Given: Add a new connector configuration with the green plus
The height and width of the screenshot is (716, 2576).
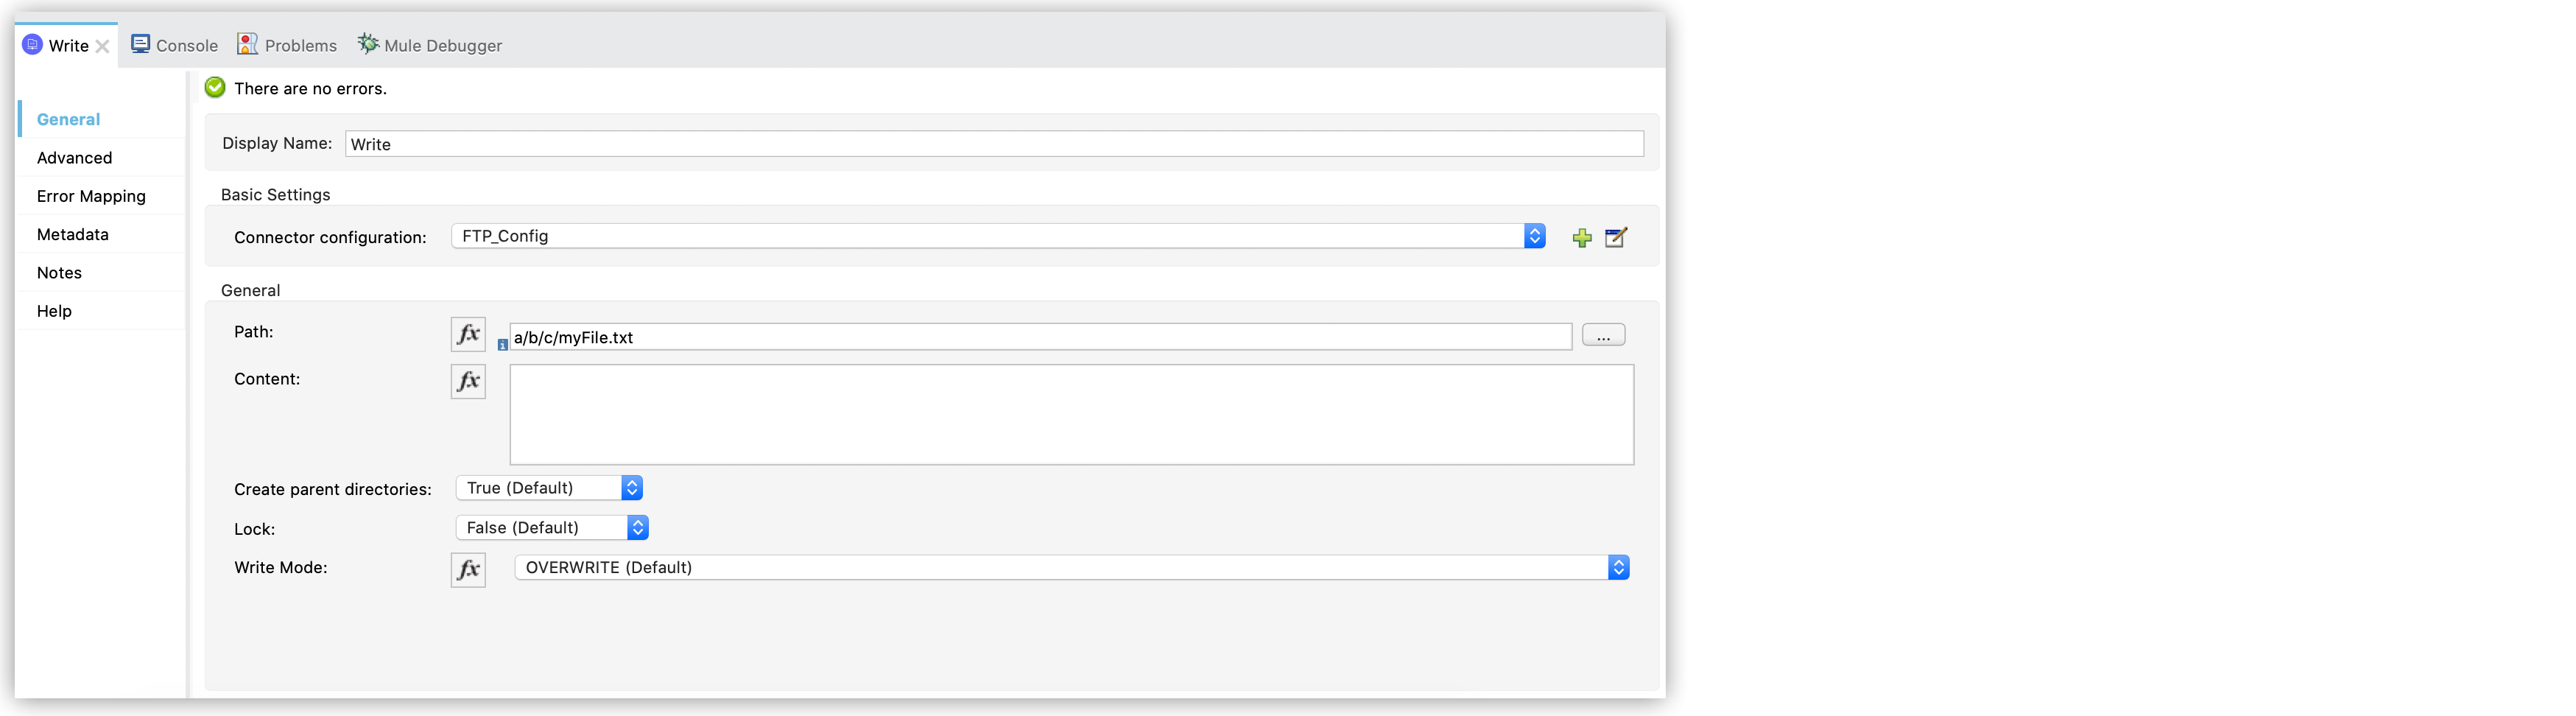Looking at the screenshot, I should [1582, 237].
